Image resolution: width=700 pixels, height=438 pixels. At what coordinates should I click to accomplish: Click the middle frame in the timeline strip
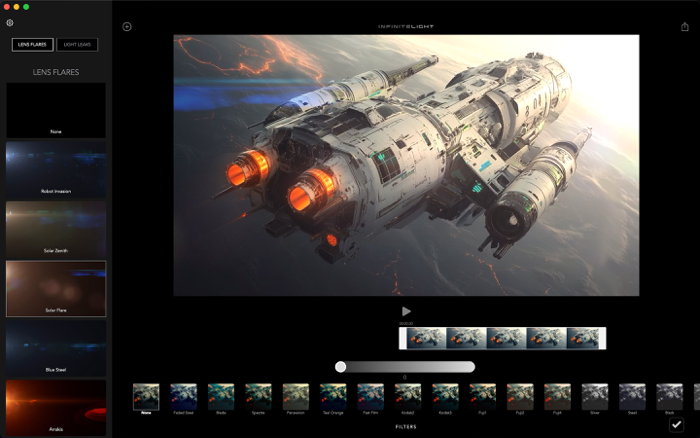(506, 338)
